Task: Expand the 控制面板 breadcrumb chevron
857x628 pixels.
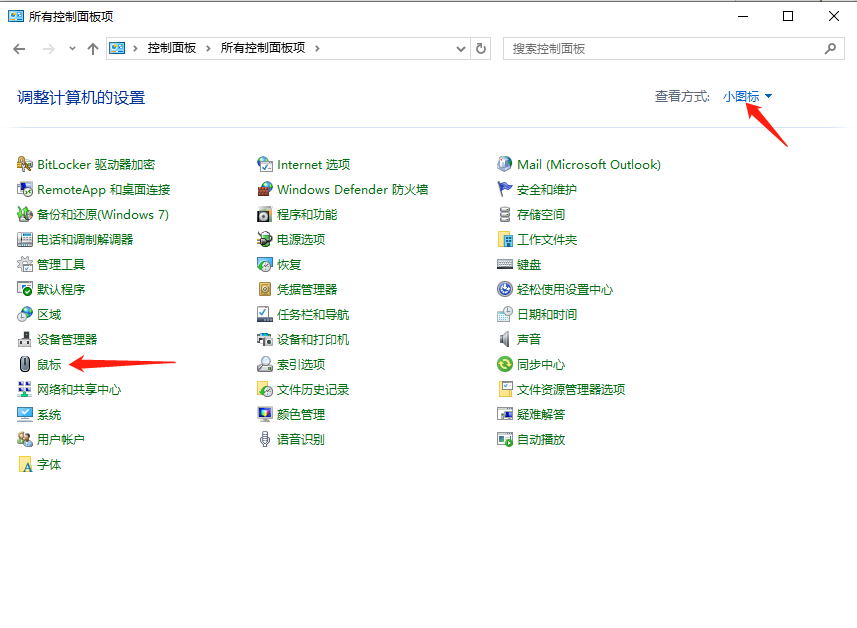Action: coord(207,47)
